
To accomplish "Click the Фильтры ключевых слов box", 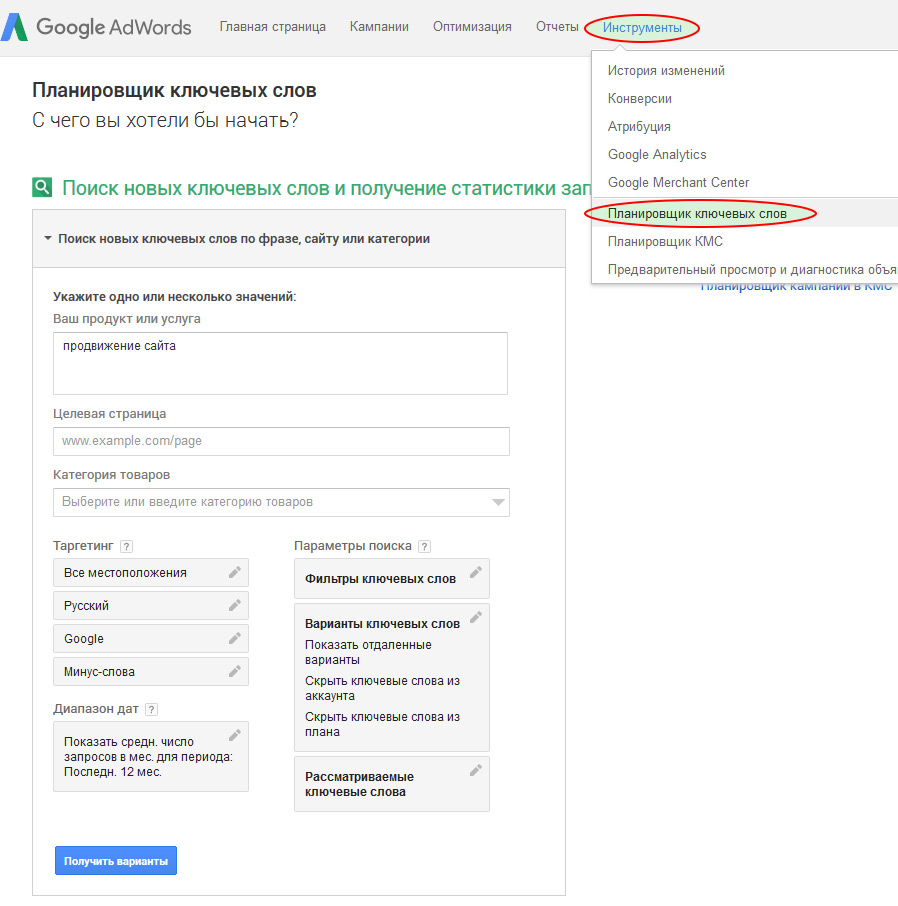I will [x=392, y=578].
